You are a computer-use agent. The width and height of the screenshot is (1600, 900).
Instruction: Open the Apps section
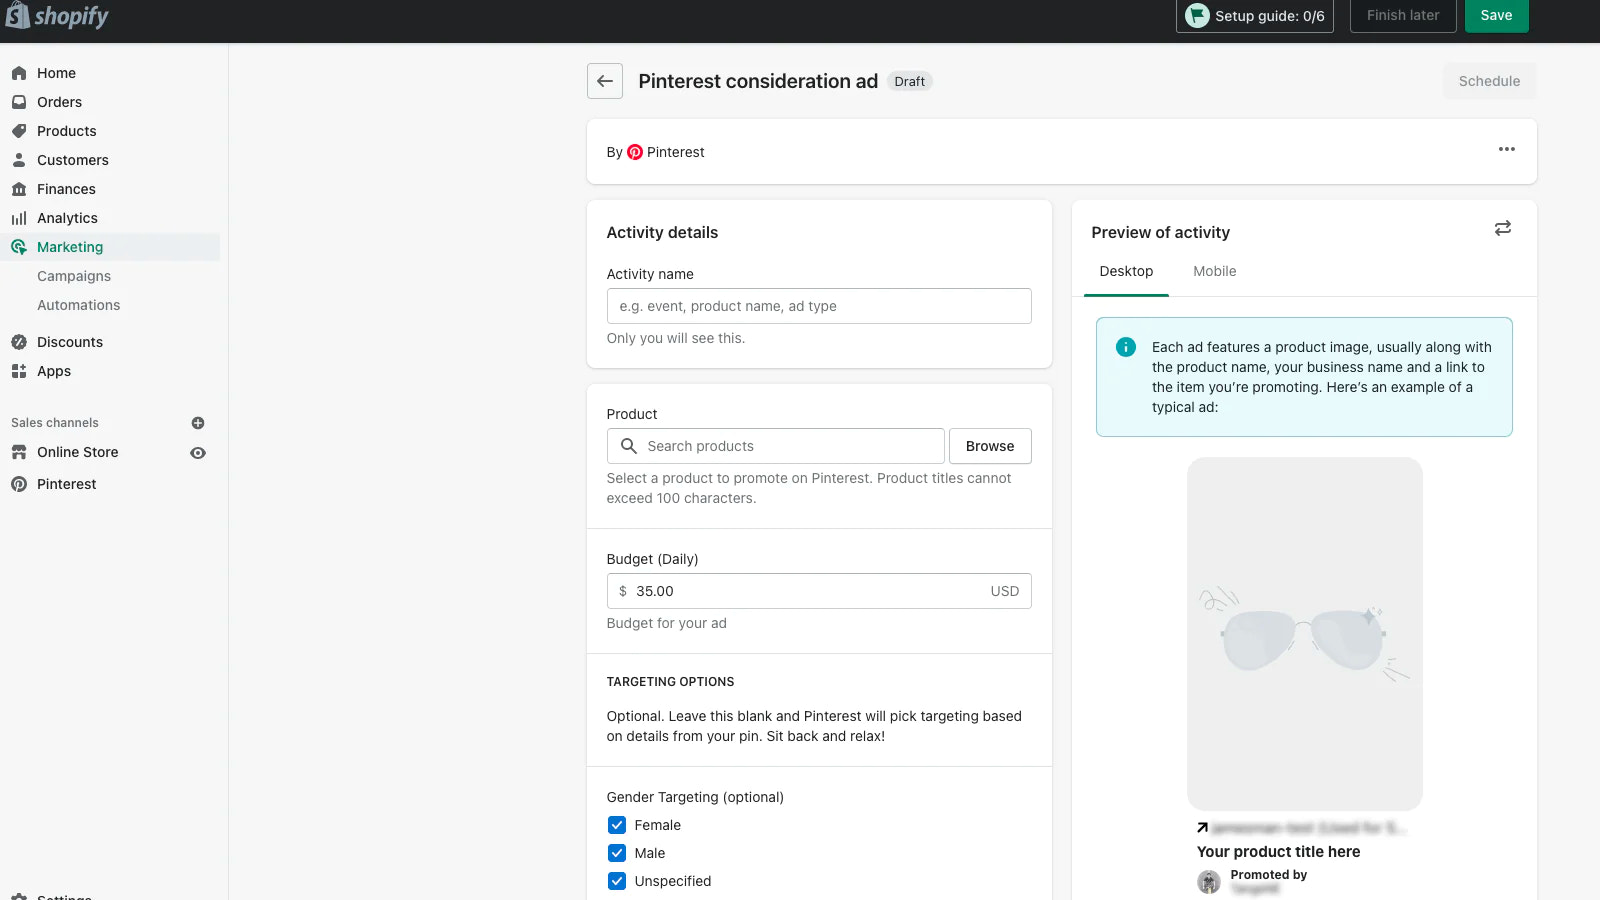(x=52, y=370)
